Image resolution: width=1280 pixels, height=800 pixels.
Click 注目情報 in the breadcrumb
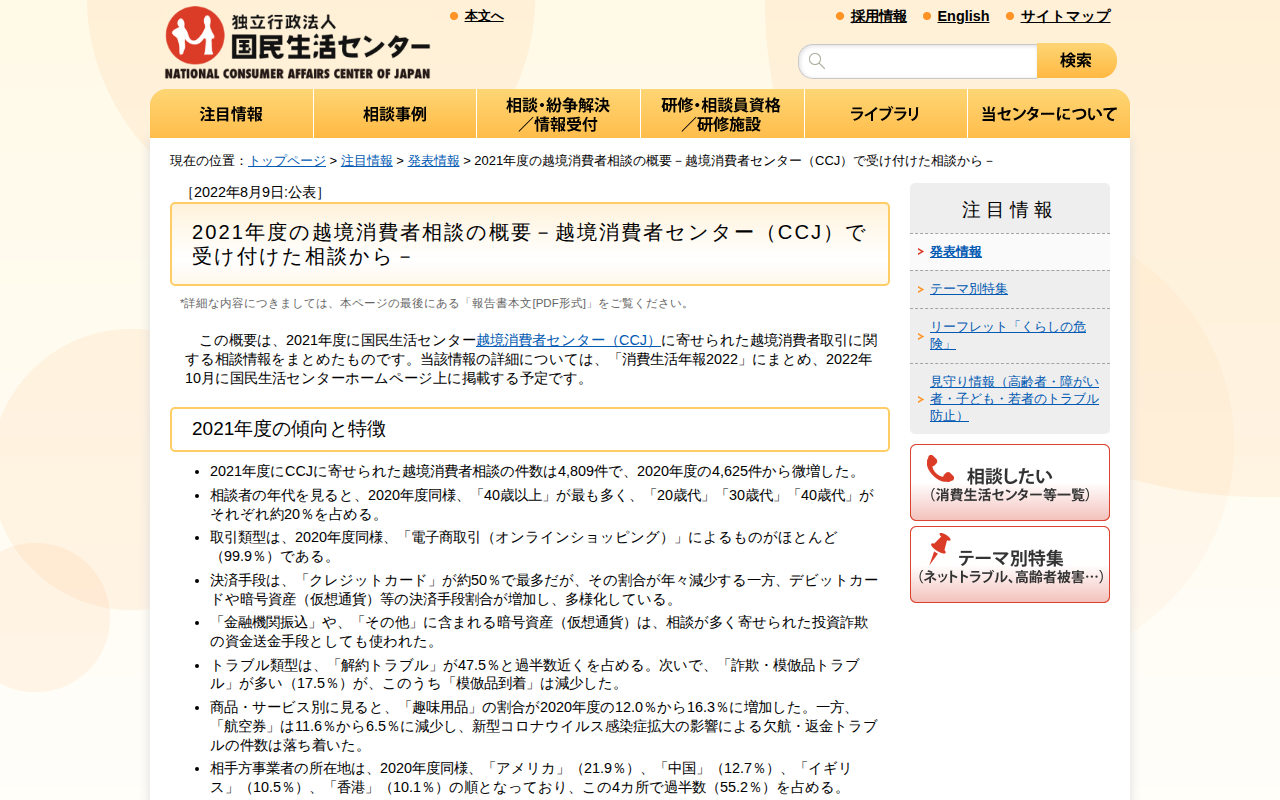367,160
